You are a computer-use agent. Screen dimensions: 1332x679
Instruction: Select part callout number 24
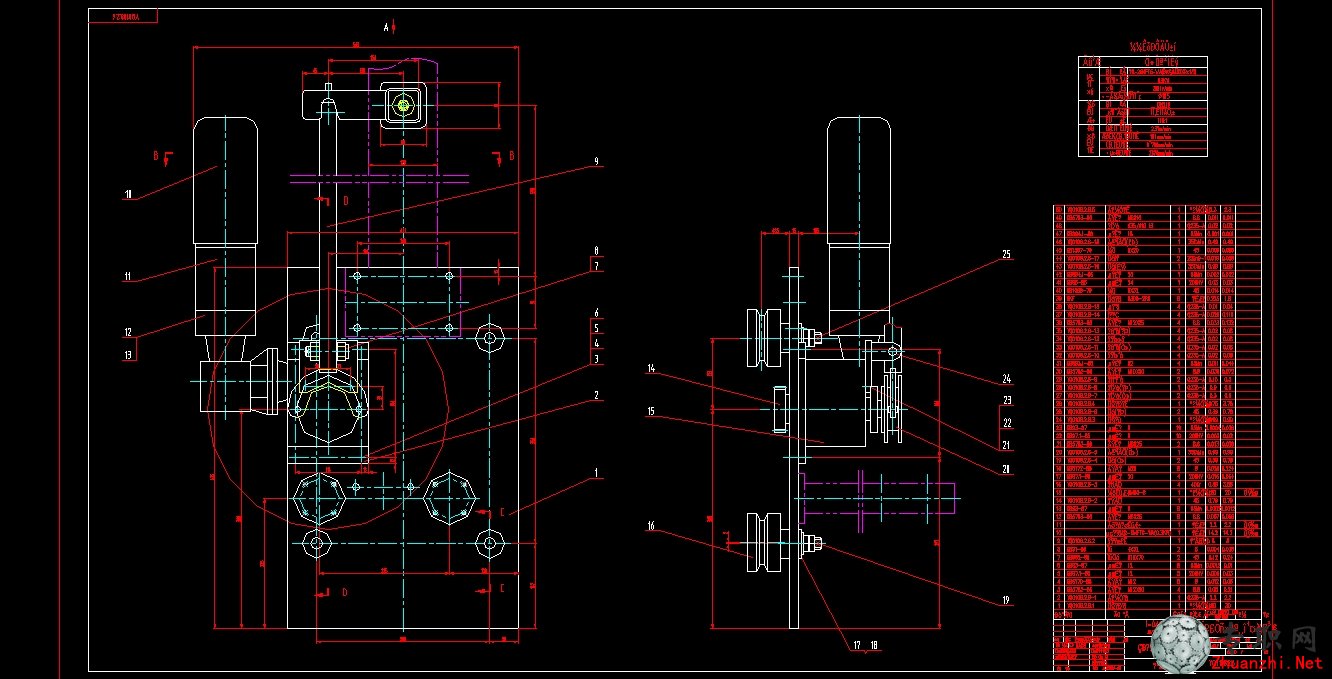click(x=1007, y=379)
